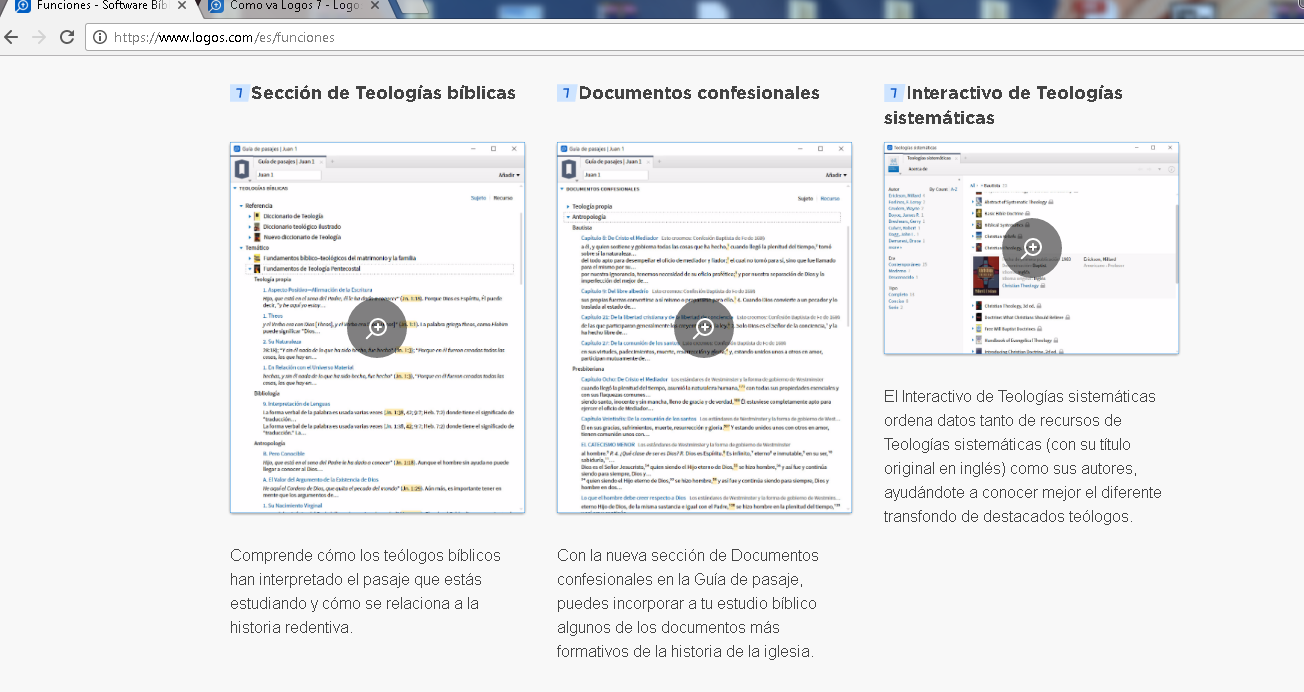Click the Logos favicon on the Como va Logos tab

coord(216,5)
